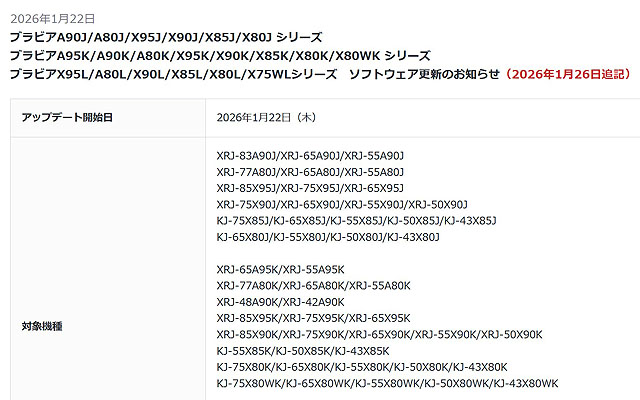
Task: Click the アップデート開始日 row header
Action: [x=66, y=117]
